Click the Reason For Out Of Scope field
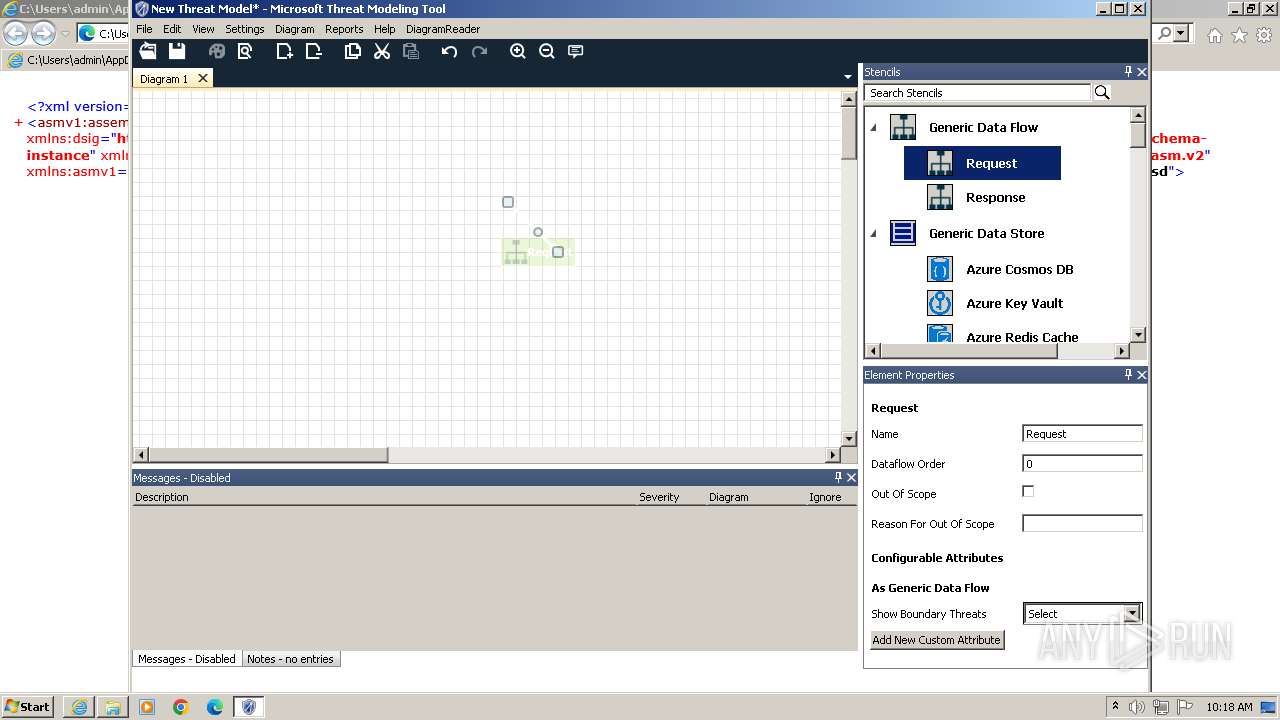Viewport: 1280px width, 720px height. (1082, 524)
